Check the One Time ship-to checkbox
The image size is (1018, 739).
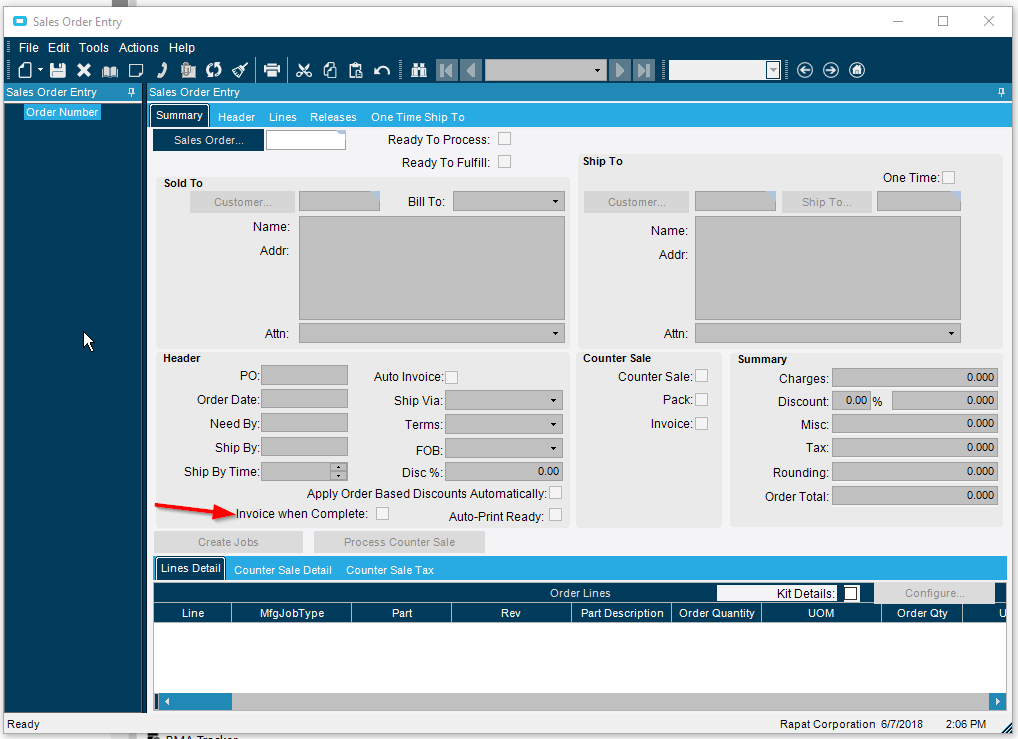[948, 178]
